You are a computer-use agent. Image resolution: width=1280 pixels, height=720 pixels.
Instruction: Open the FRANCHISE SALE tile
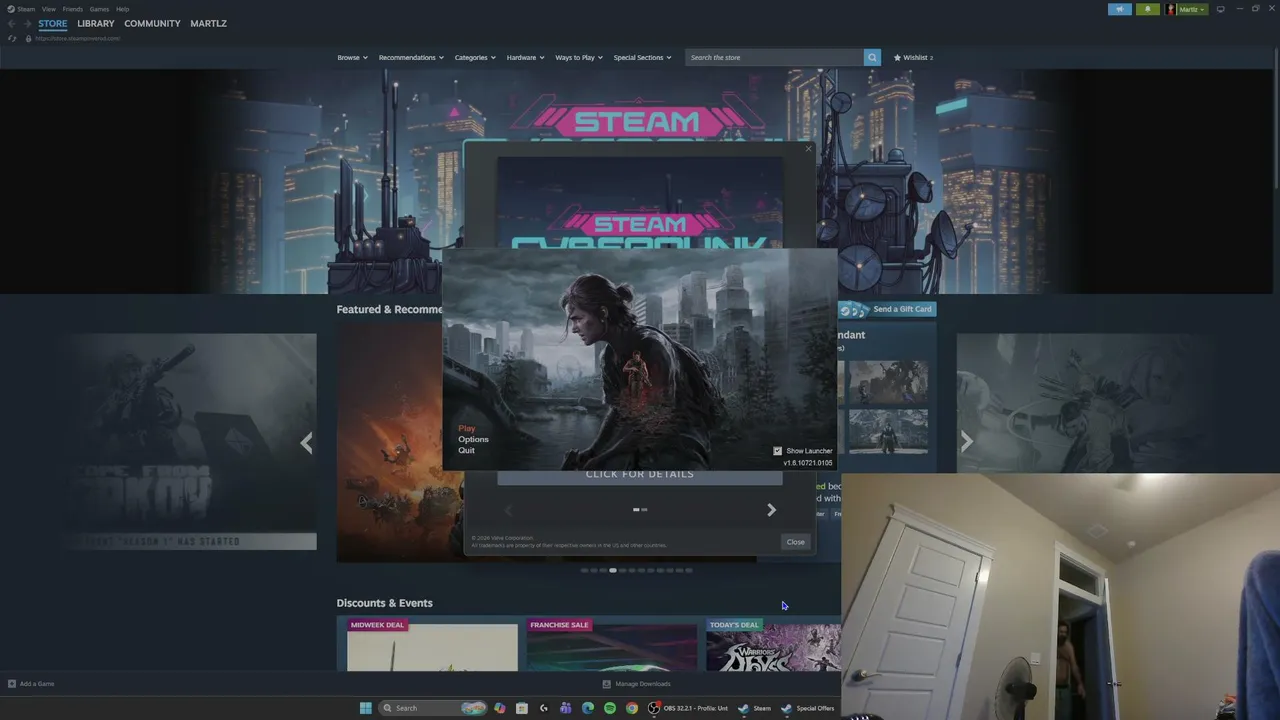pos(611,646)
